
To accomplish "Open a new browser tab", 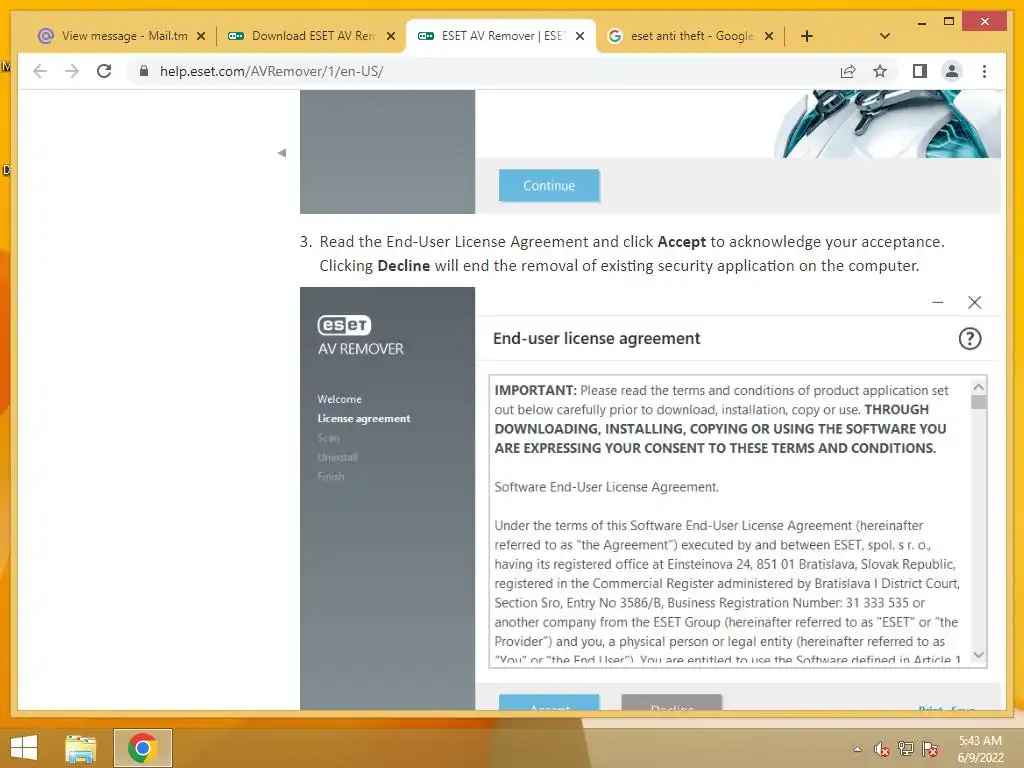I will (x=807, y=36).
